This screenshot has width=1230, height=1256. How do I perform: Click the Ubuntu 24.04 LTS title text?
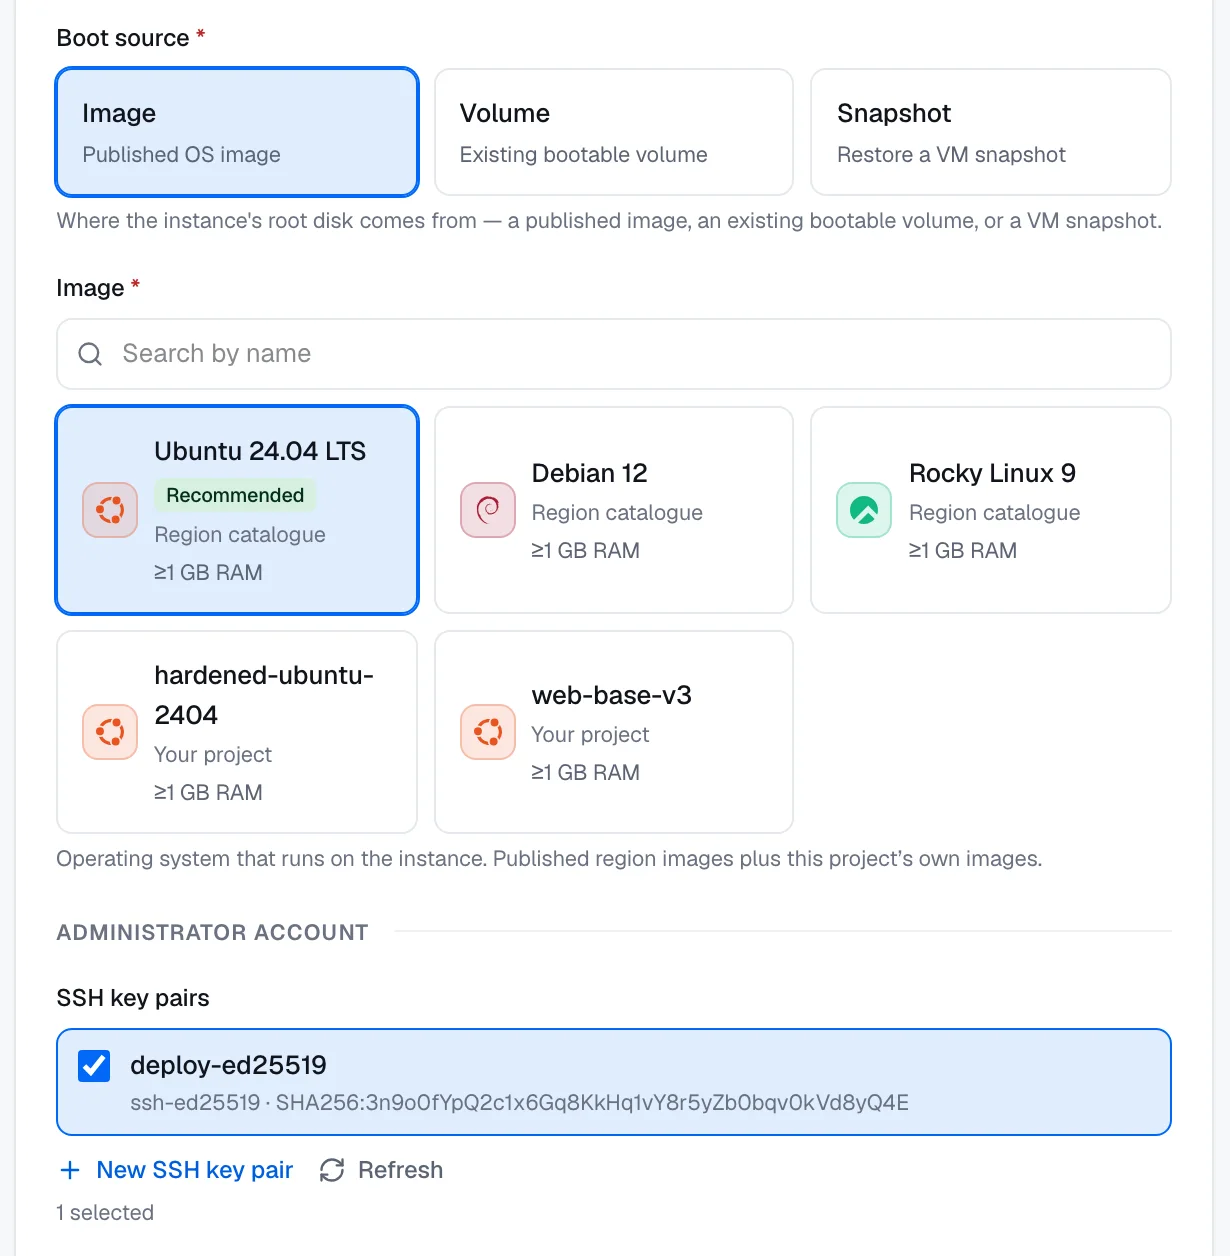pyautogui.click(x=260, y=451)
